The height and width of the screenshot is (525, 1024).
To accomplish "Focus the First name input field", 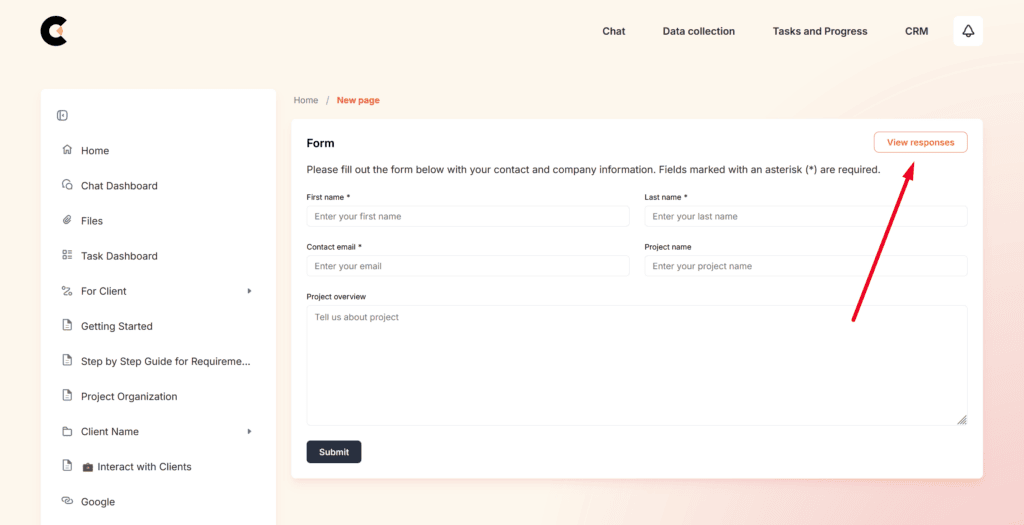I will (467, 216).
